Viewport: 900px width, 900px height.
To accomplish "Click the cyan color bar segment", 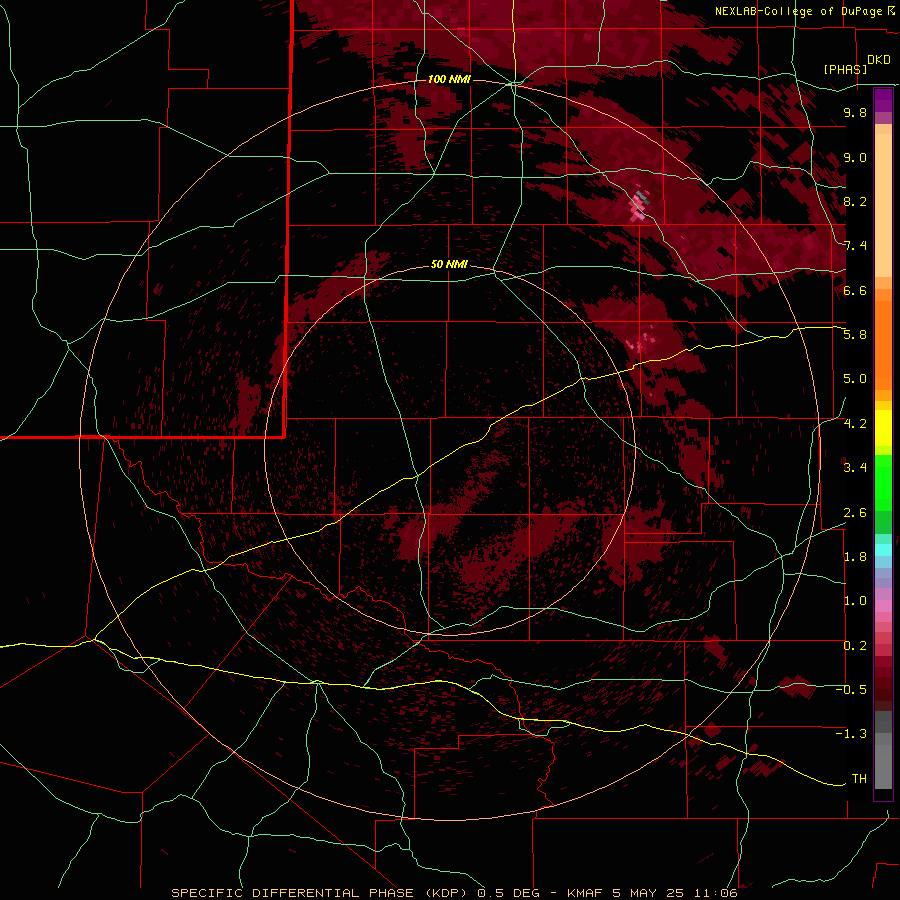I will click(x=883, y=550).
